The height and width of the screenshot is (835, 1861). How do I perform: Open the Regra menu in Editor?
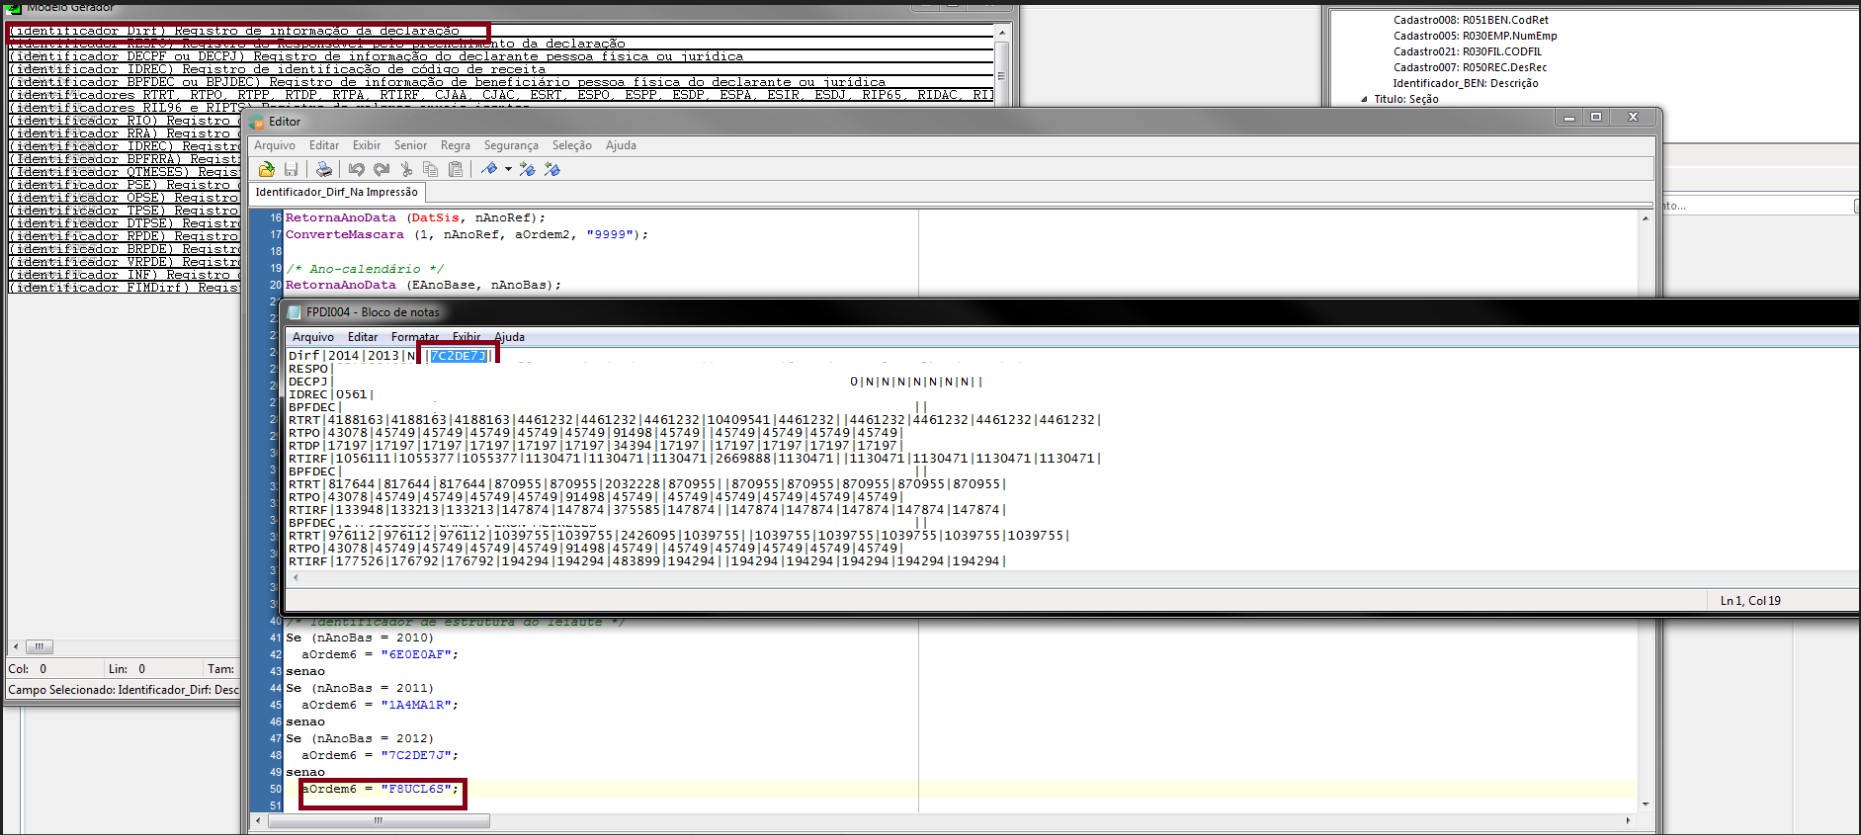[455, 146]
